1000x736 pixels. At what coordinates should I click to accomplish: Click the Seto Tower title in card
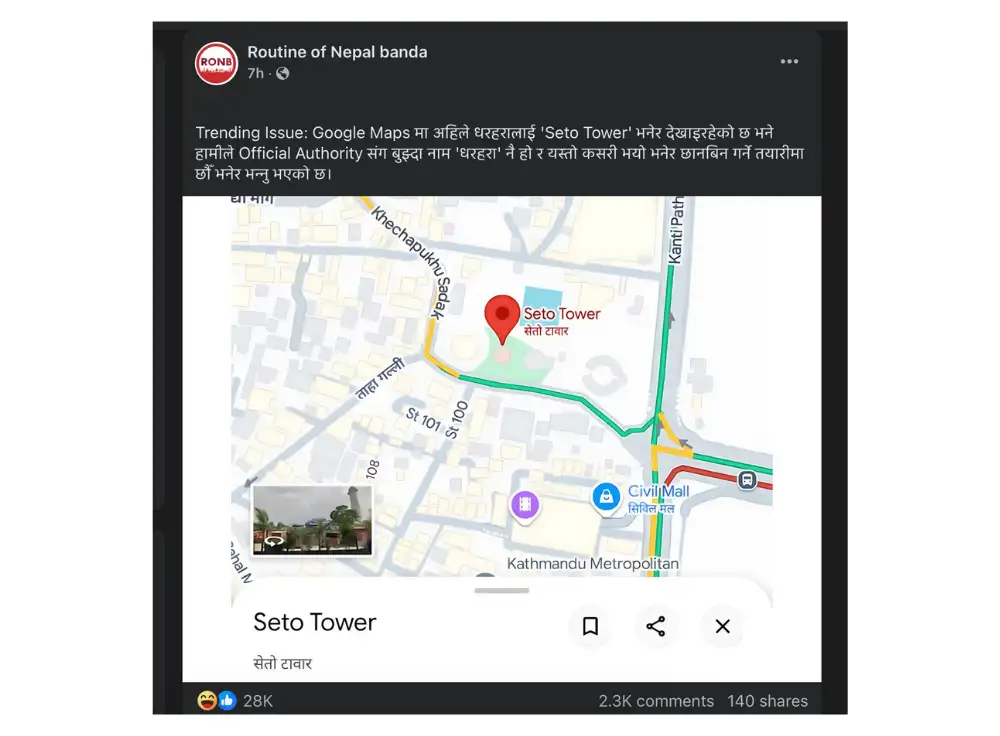[314, 622]
